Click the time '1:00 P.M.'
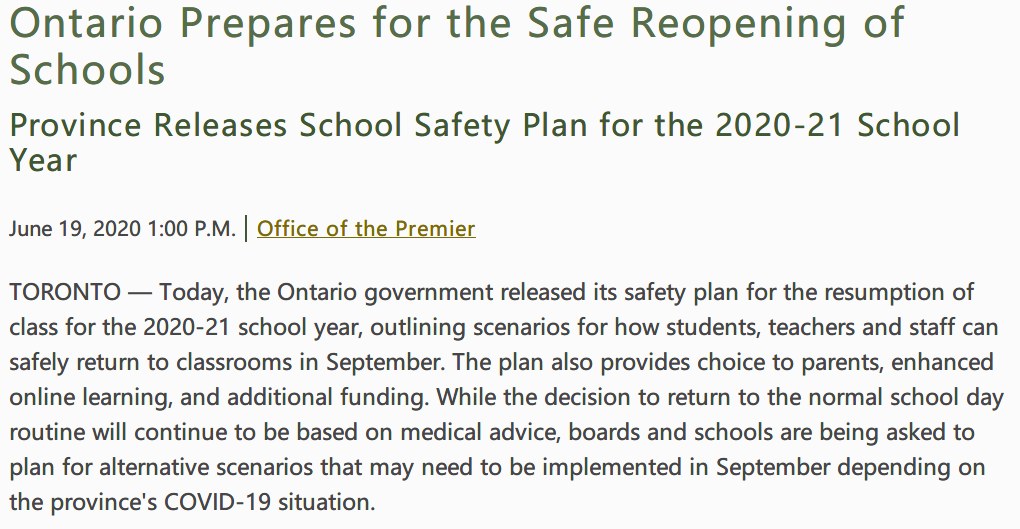 191,229
